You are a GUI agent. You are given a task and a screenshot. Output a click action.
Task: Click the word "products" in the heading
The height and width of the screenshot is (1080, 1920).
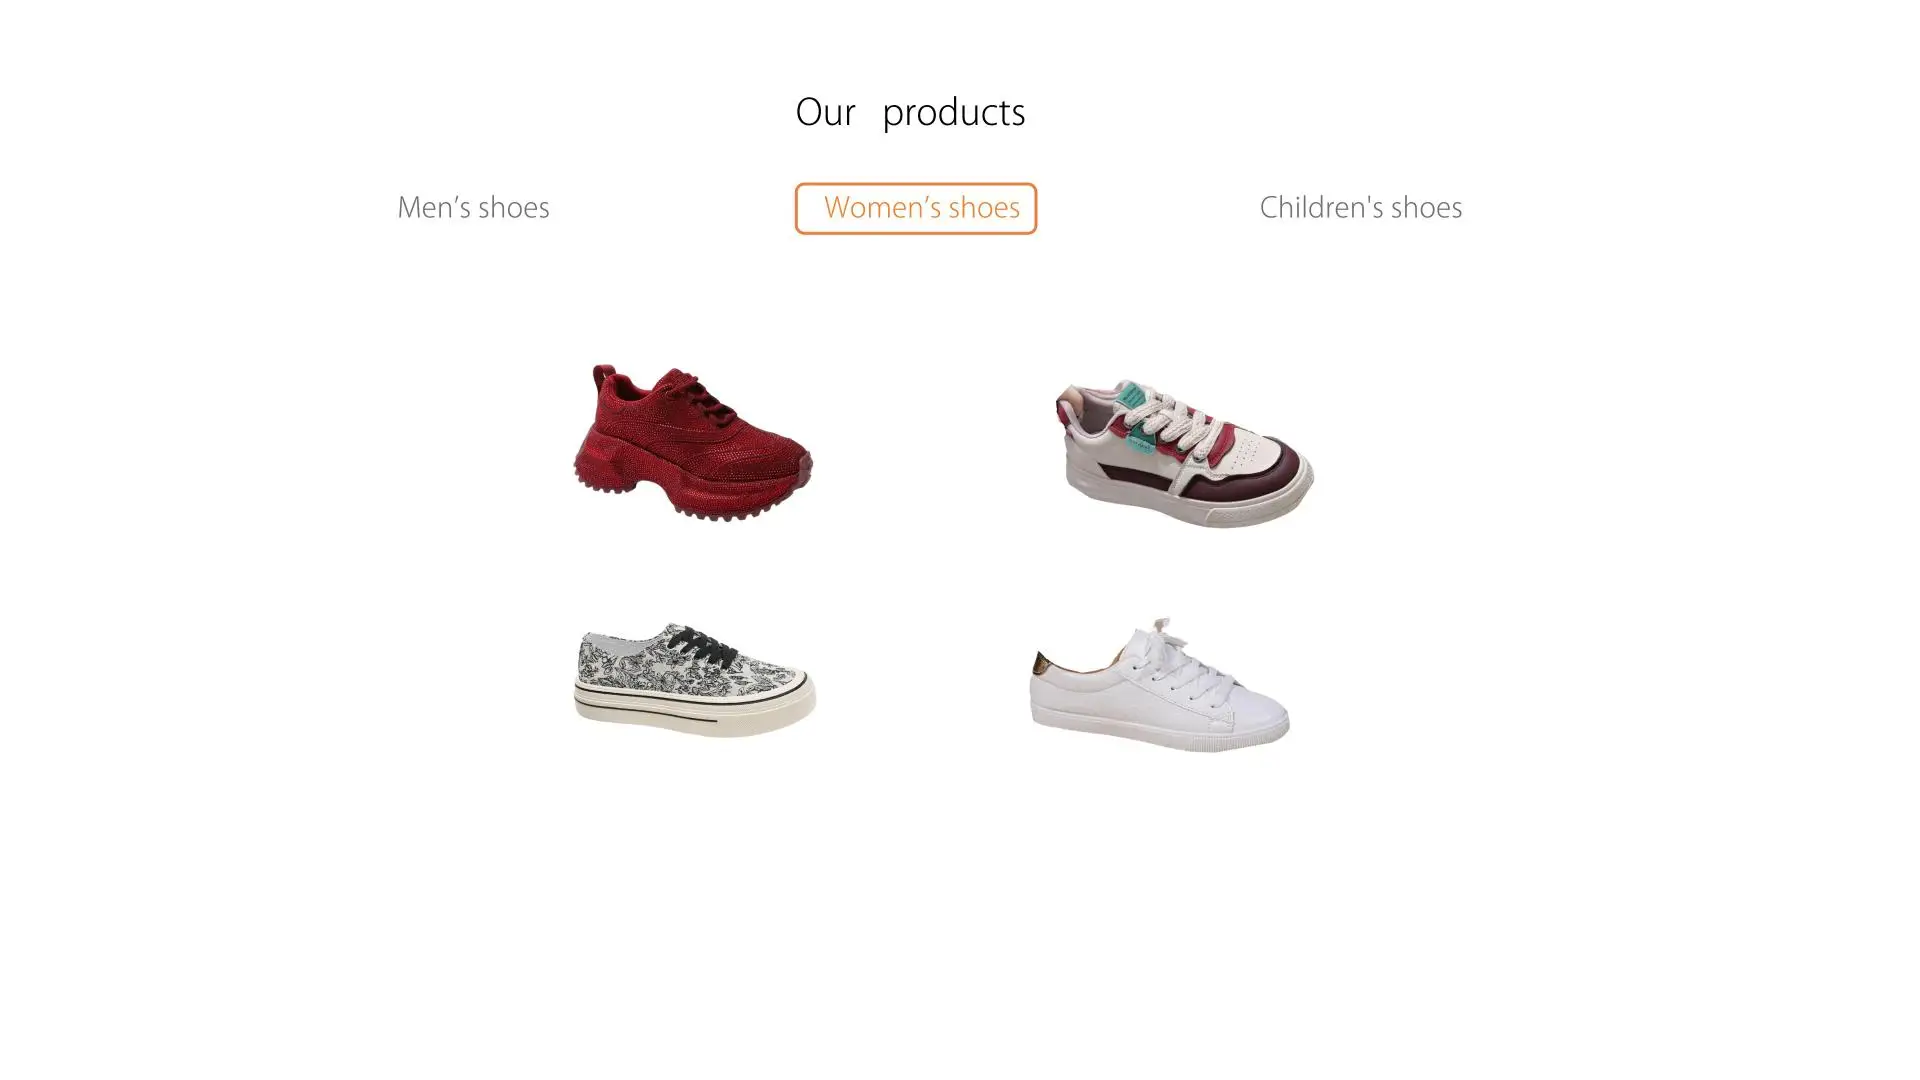coord(953,113)
